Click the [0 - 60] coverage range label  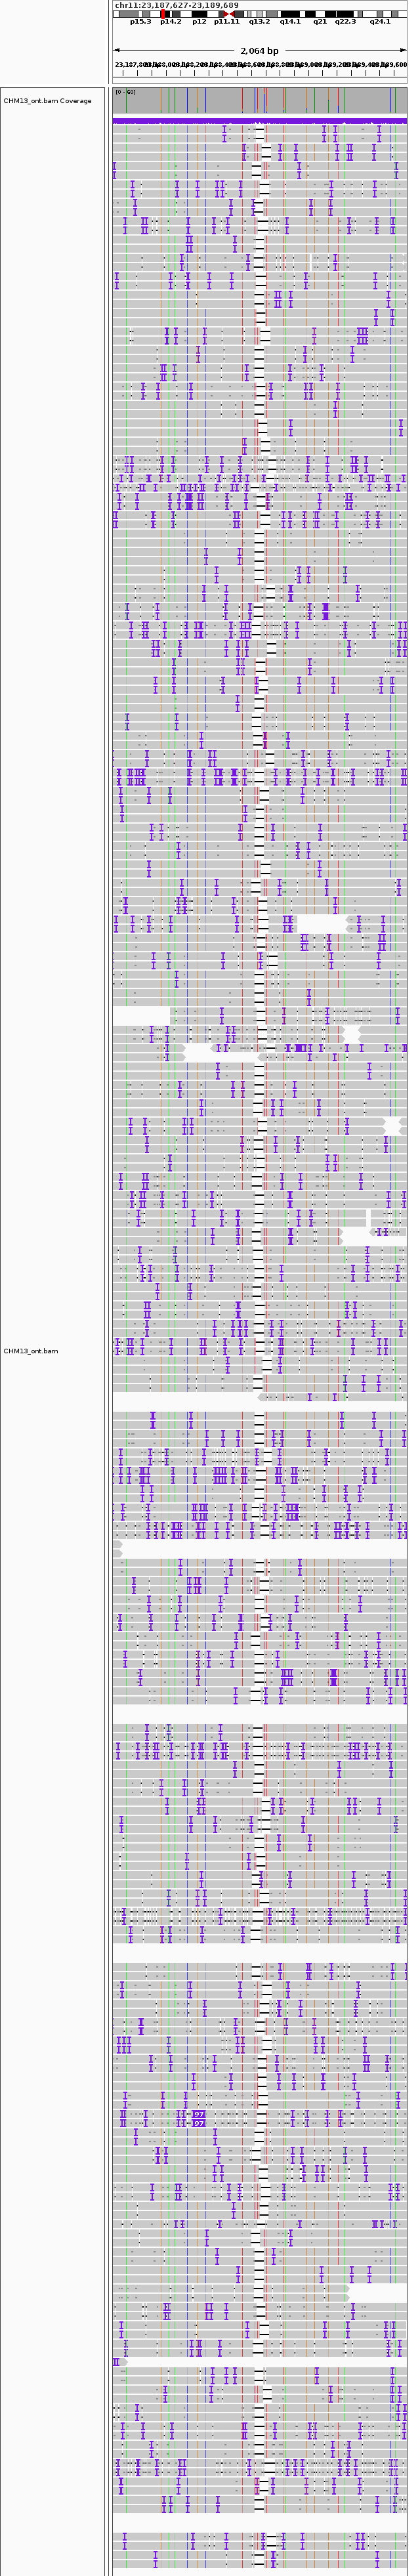click(x=125, y=92)
